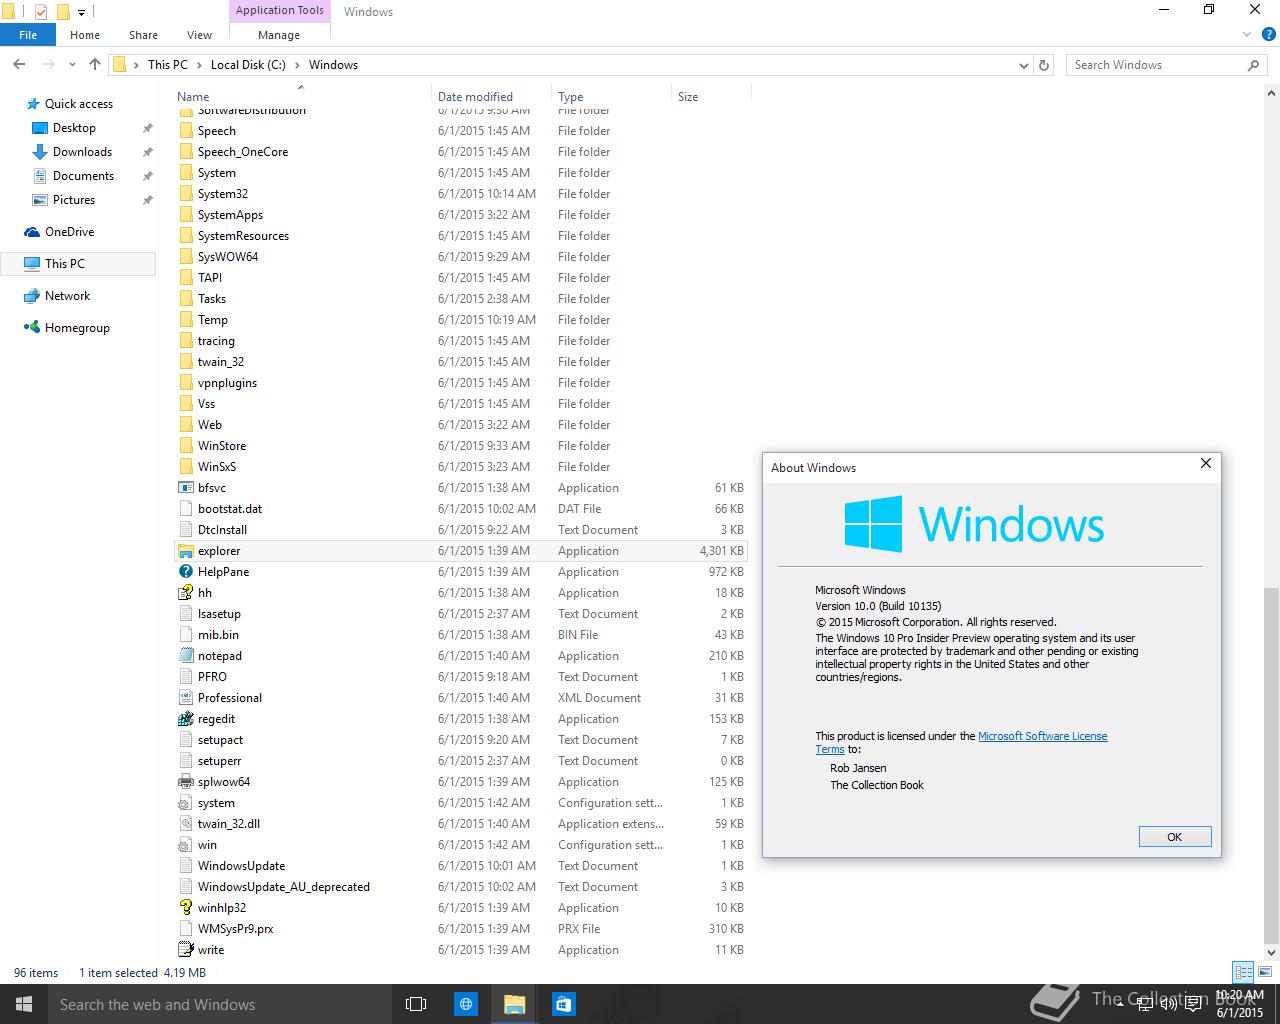Click the File Explorer taskbar icon
Screen dimensions: 1280x1024
point(514,1004)
